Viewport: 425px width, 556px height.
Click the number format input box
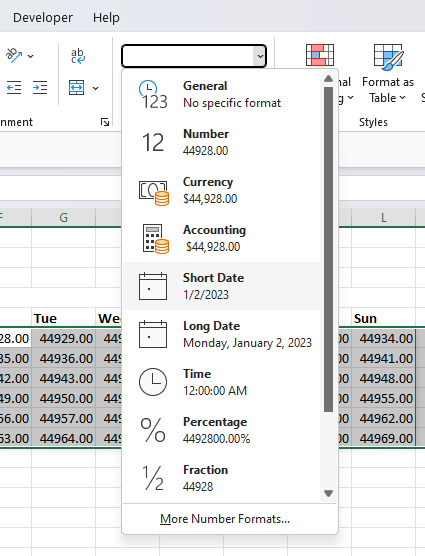[188, 56]
